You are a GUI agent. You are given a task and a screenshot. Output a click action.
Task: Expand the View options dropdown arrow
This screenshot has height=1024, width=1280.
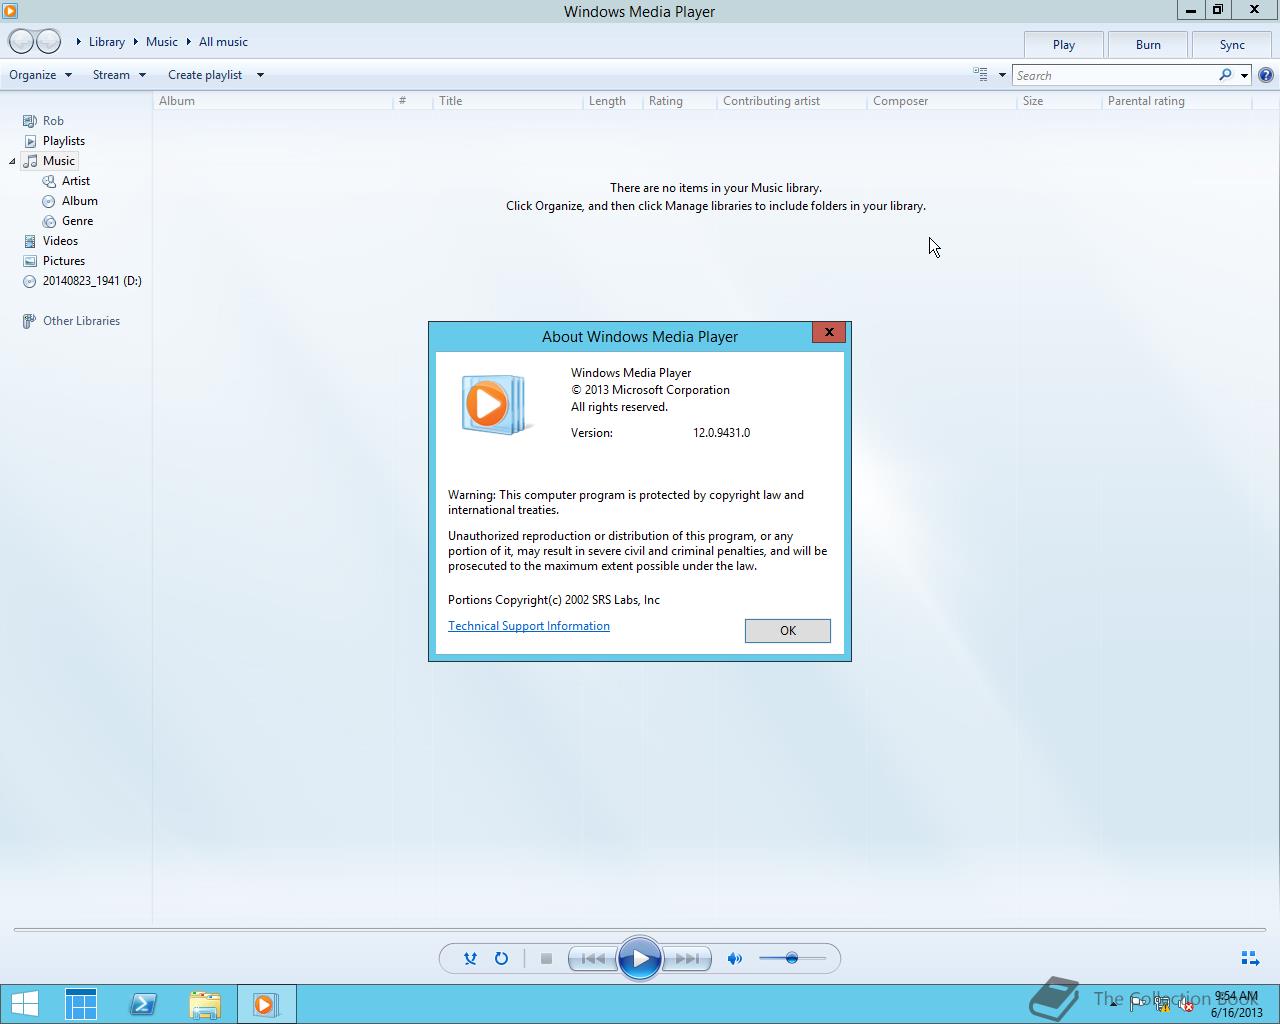click(1002, 75)
